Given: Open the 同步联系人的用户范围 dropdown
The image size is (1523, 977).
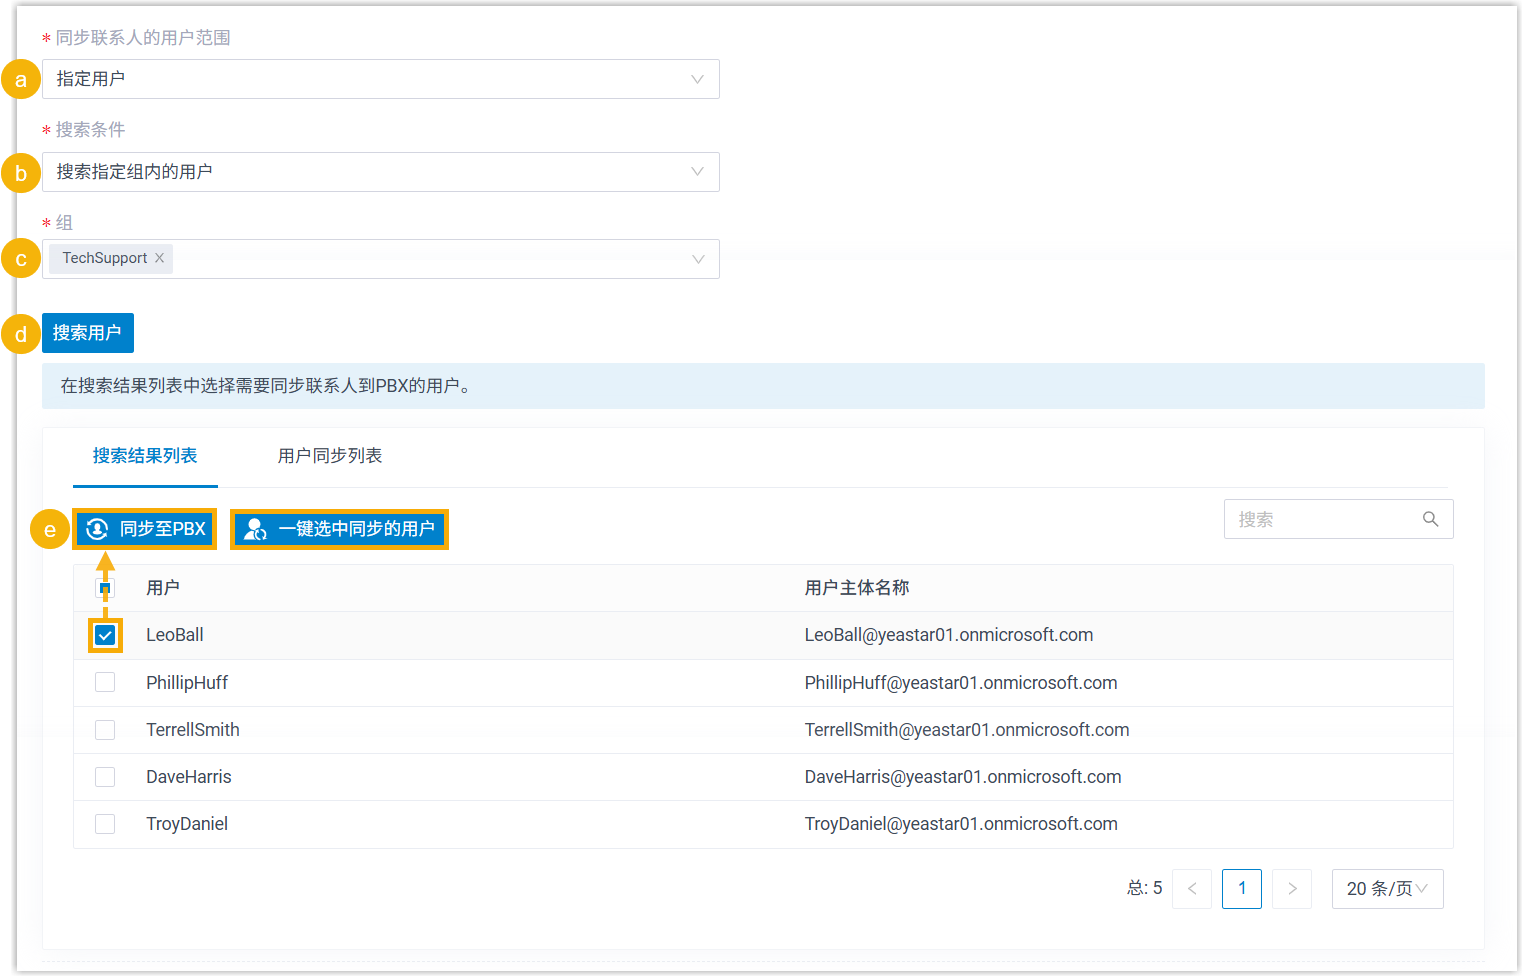Looking at the screenshot, I should 380,79.
